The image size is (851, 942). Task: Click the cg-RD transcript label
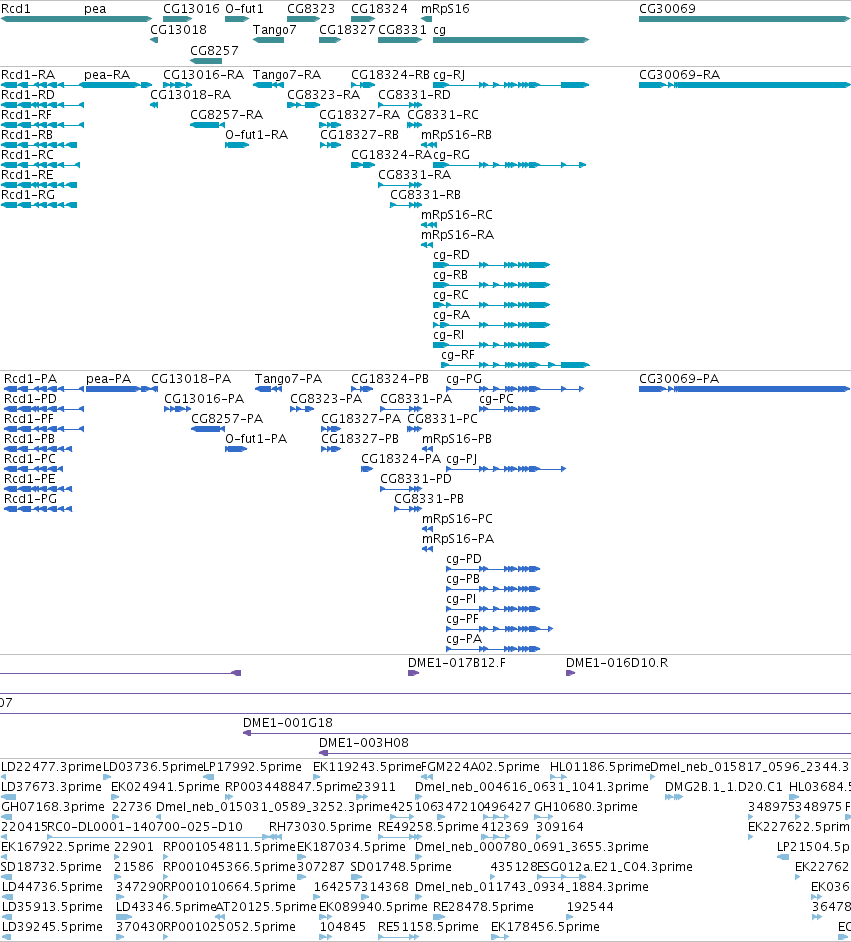[452, 255]
